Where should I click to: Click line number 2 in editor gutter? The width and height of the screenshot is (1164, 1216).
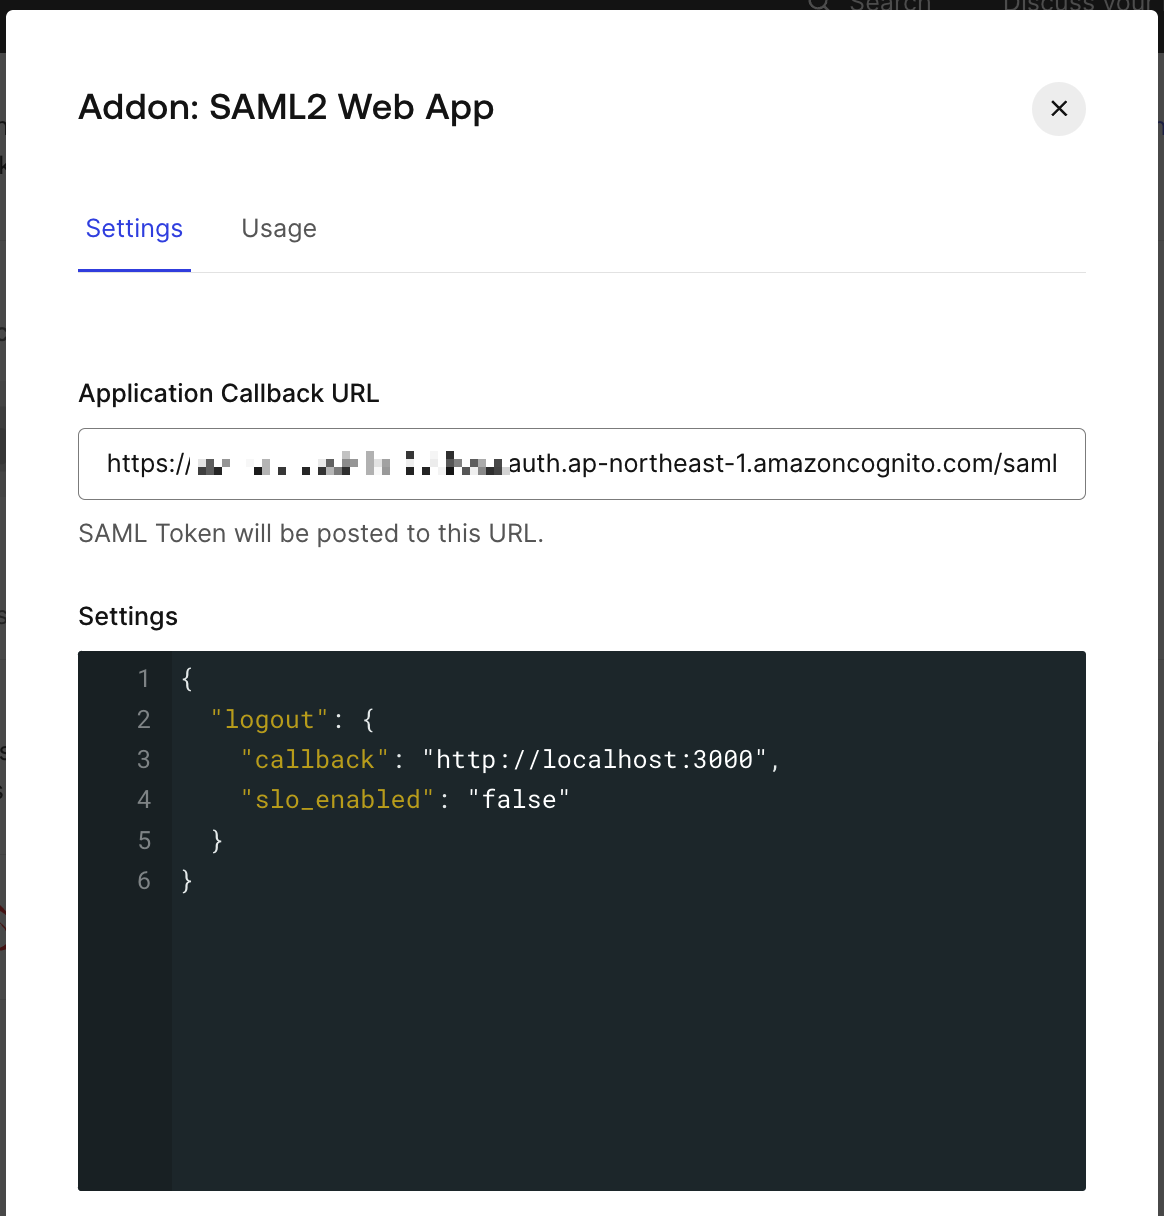coord(144,720)
